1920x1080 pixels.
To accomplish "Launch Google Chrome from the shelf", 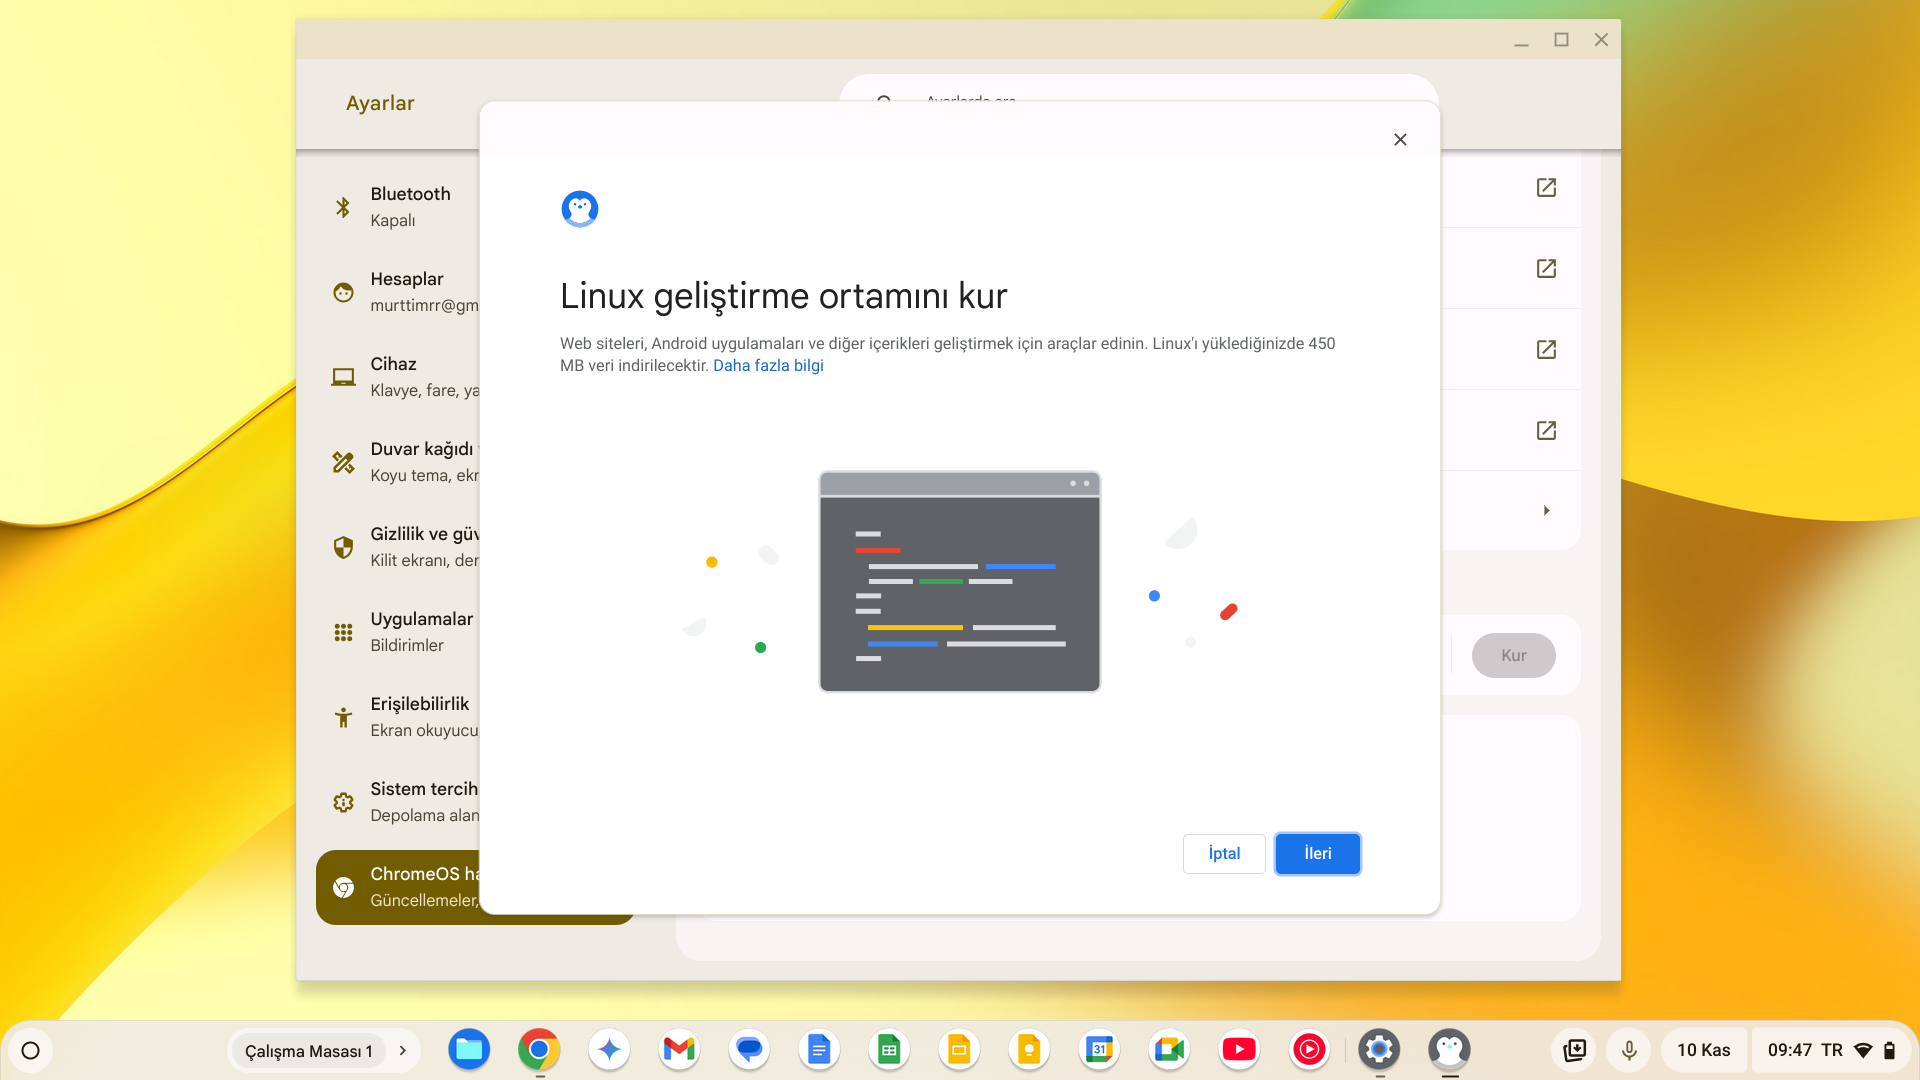I will (539, 1049).
